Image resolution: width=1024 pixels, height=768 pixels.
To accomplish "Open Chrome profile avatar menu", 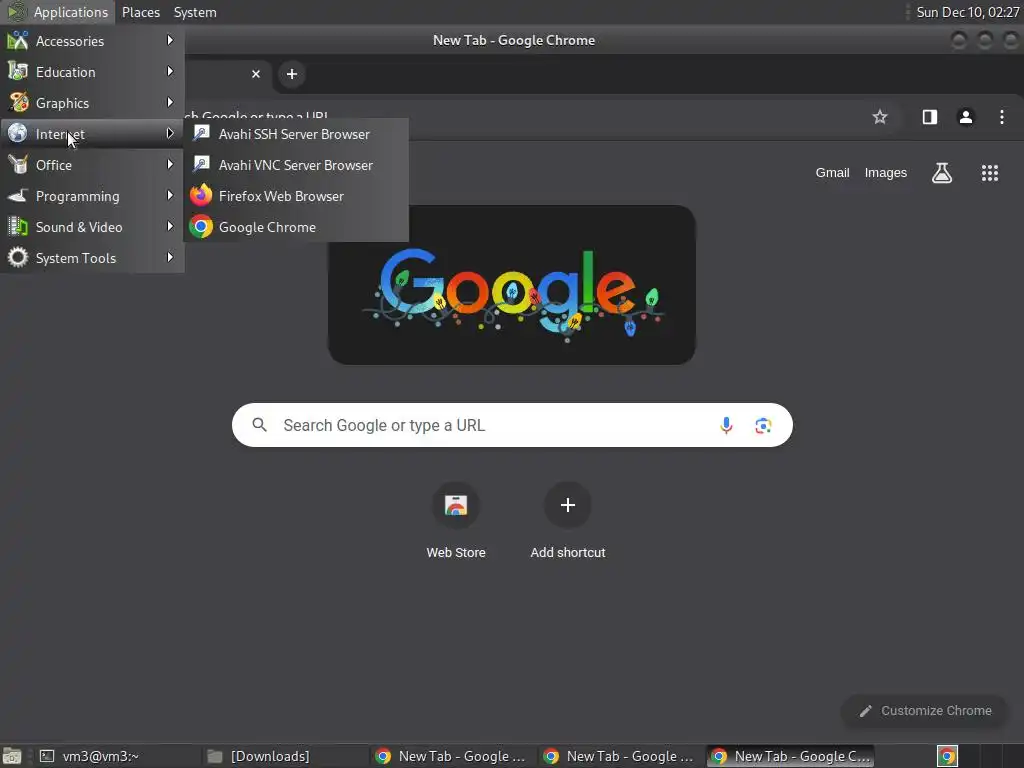I will tap(965, 117).
